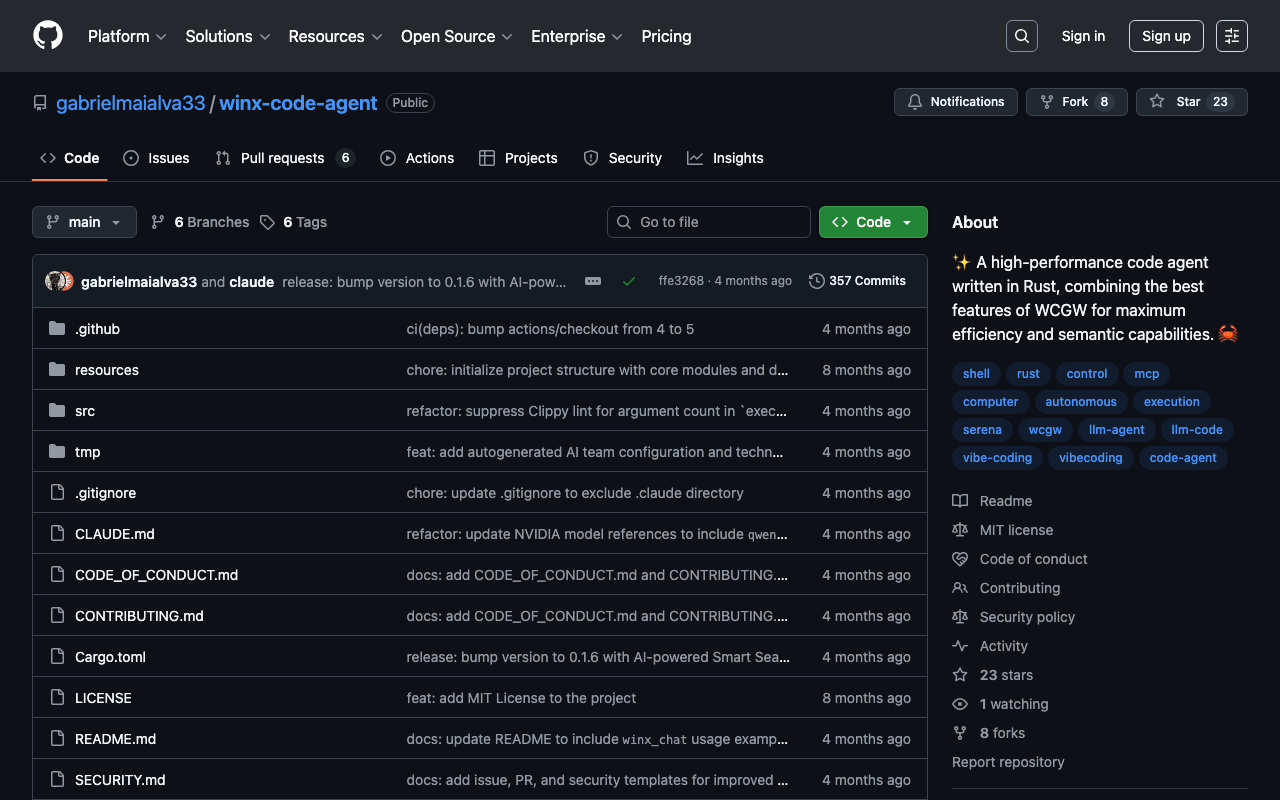The image size is (1280, 800).
Task: Open the 6 Tags link
Action: pyautogui.click(x=294, y=222)
